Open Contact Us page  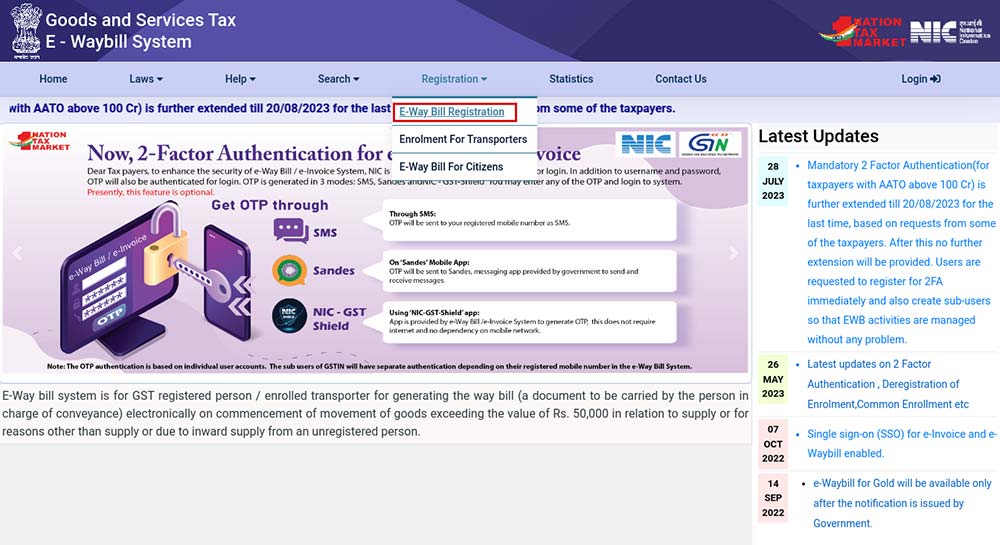pos(680,79)
